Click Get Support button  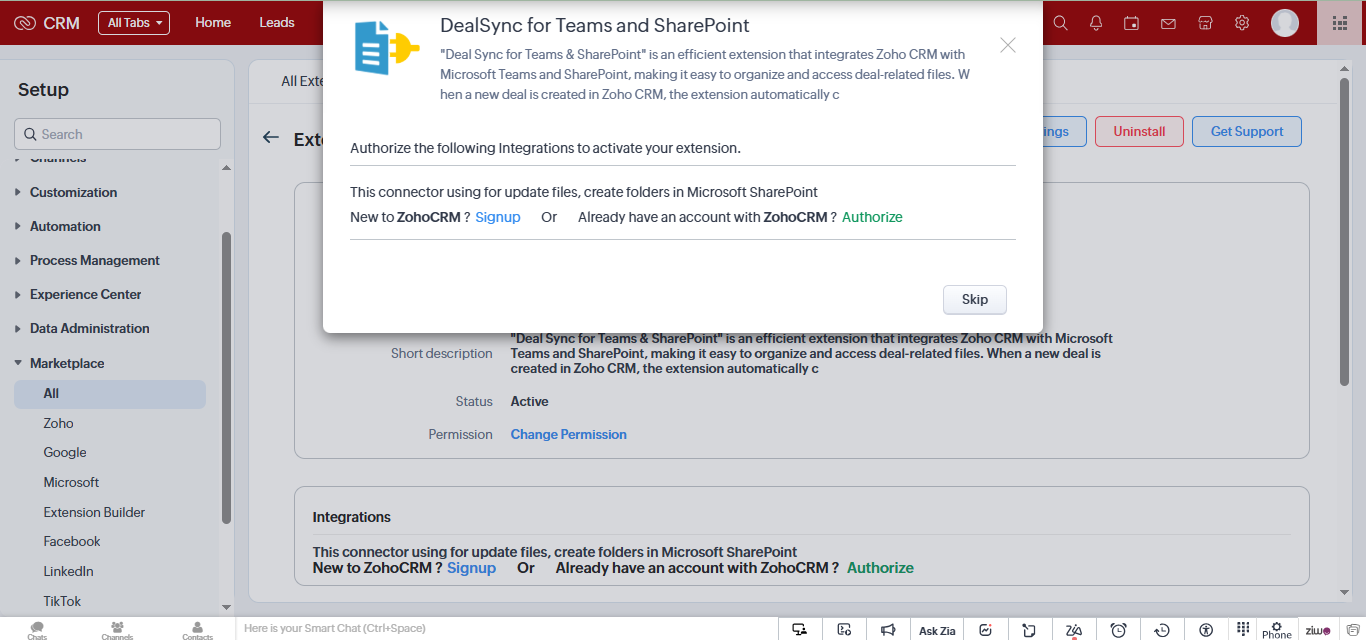click(x=1247, y=131)
